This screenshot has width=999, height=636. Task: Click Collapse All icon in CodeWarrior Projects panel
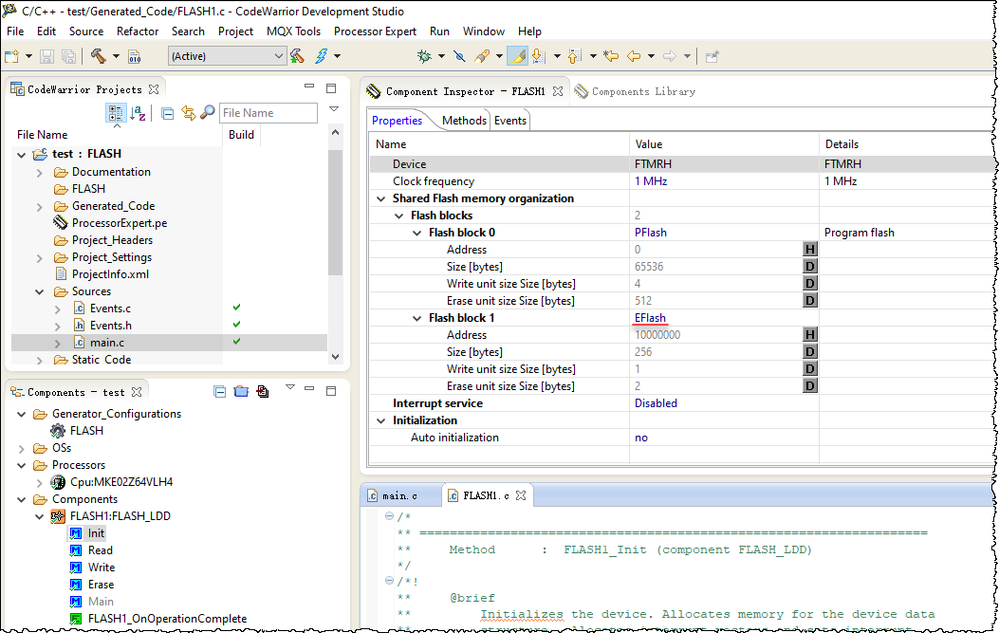point(167,114)
